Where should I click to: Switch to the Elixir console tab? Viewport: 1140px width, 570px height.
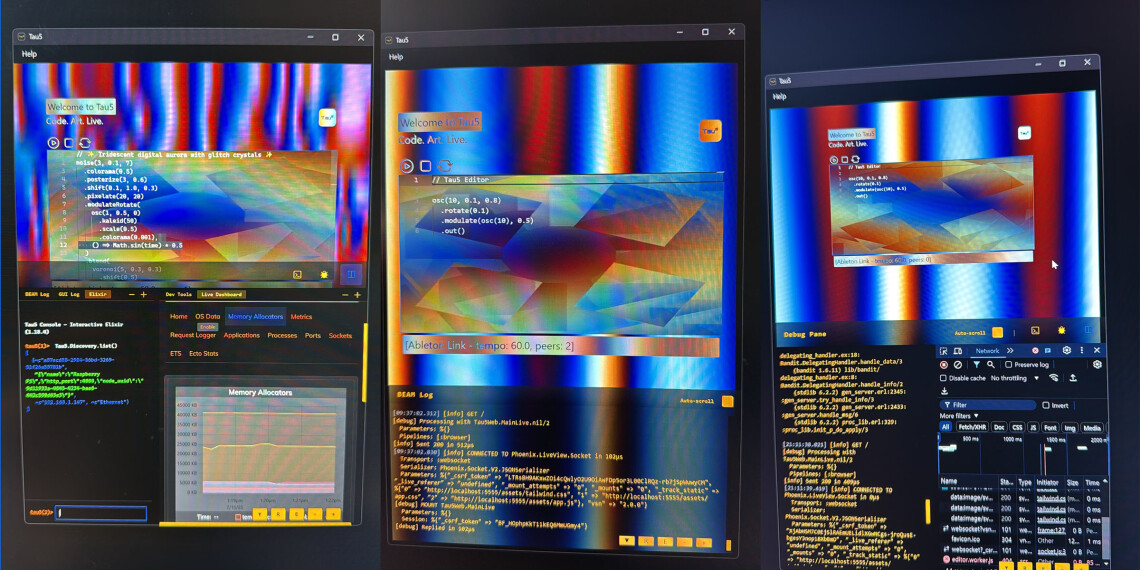98,295
